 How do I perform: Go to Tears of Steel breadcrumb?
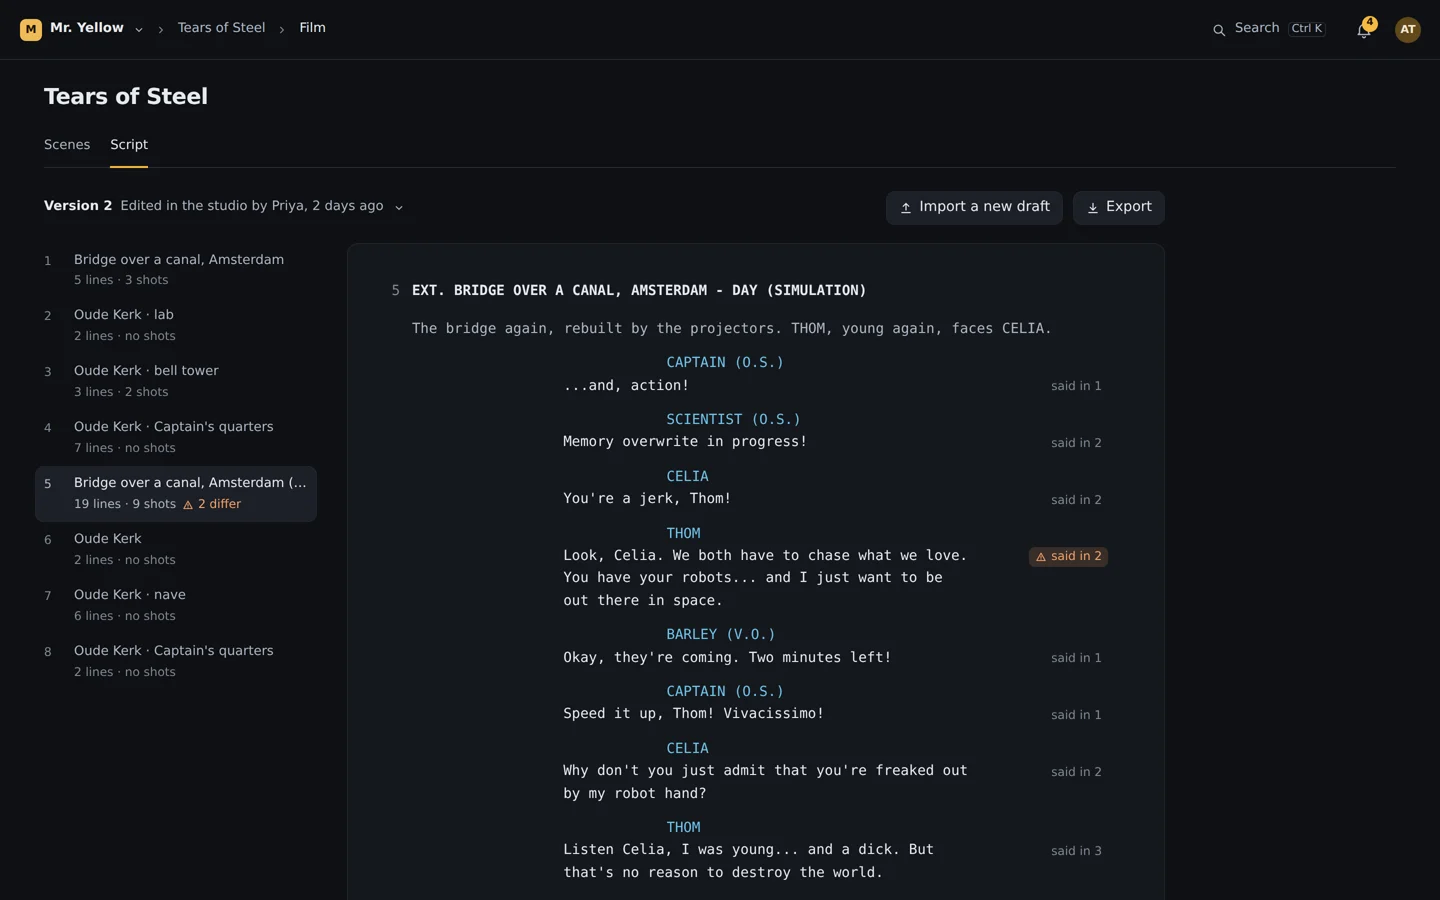coord(221,28)
